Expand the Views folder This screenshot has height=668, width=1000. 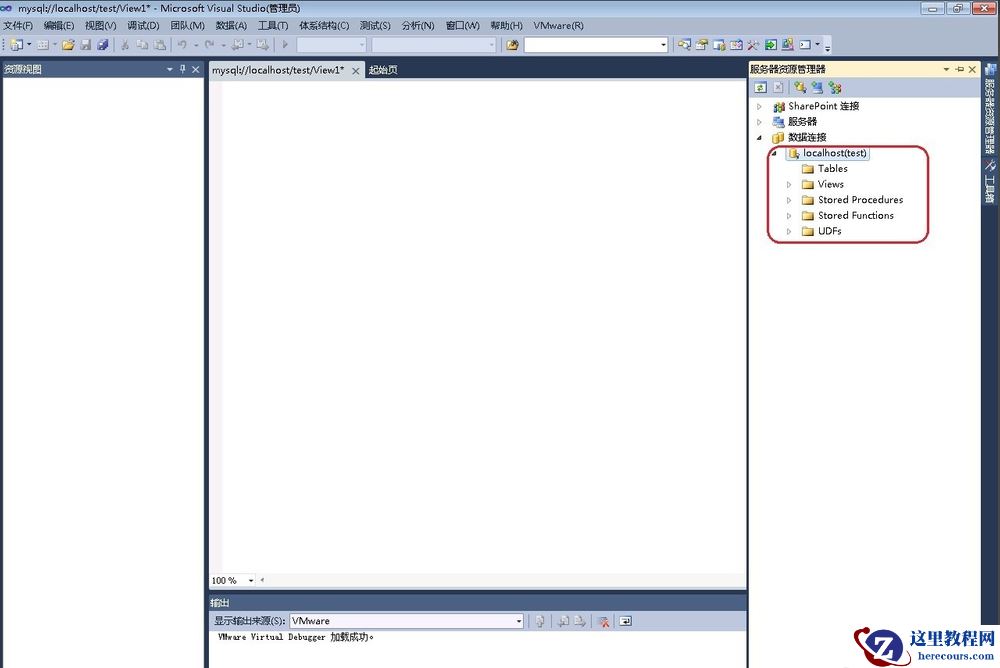tap(789, 184)
